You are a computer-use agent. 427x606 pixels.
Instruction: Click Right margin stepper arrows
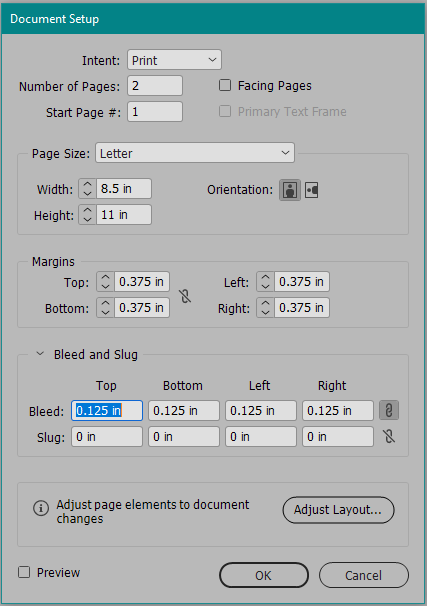265,308
